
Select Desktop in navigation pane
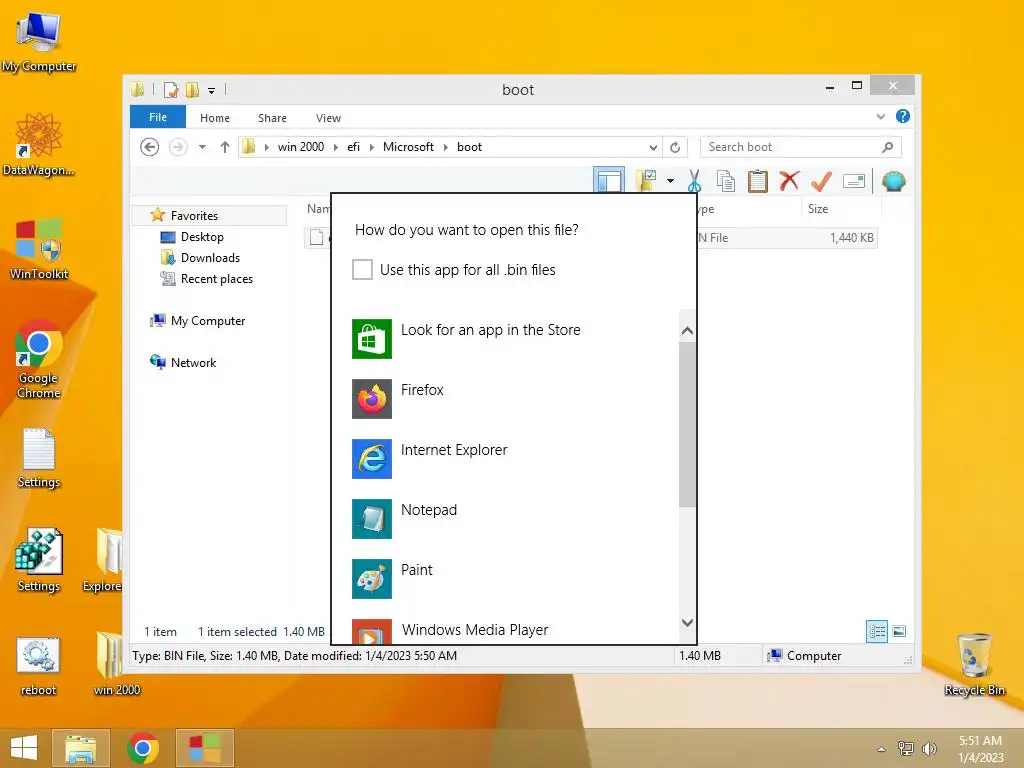pyautogui.click(x=202, y=236)
